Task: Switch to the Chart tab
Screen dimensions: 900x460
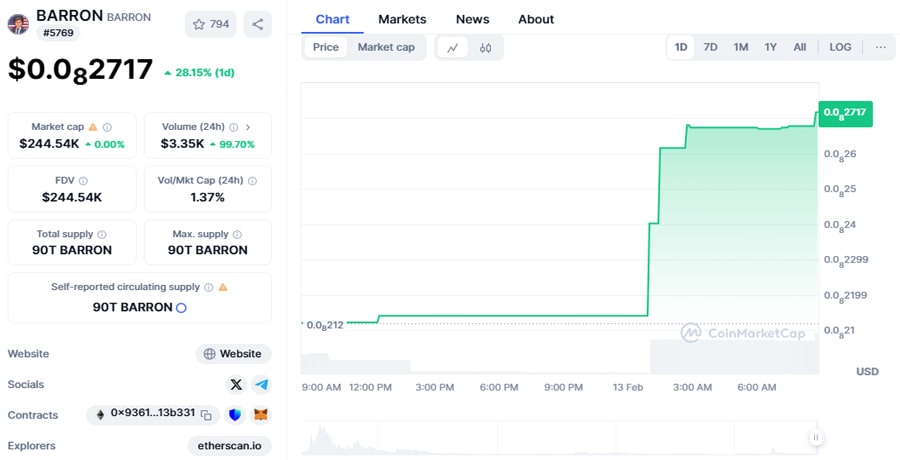Action: pos(332,20)
